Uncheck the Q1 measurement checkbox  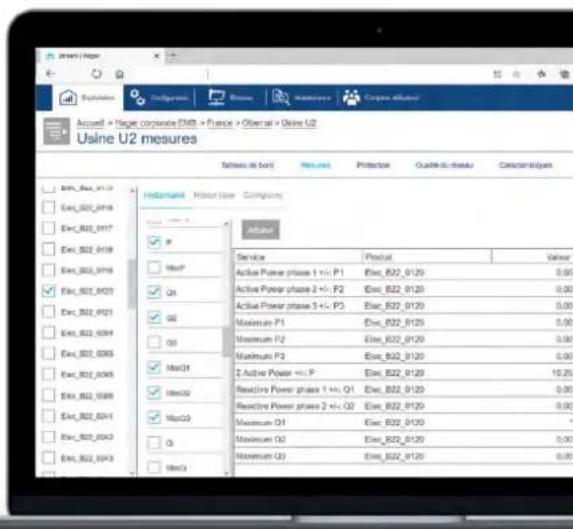[x=154, y=292]
